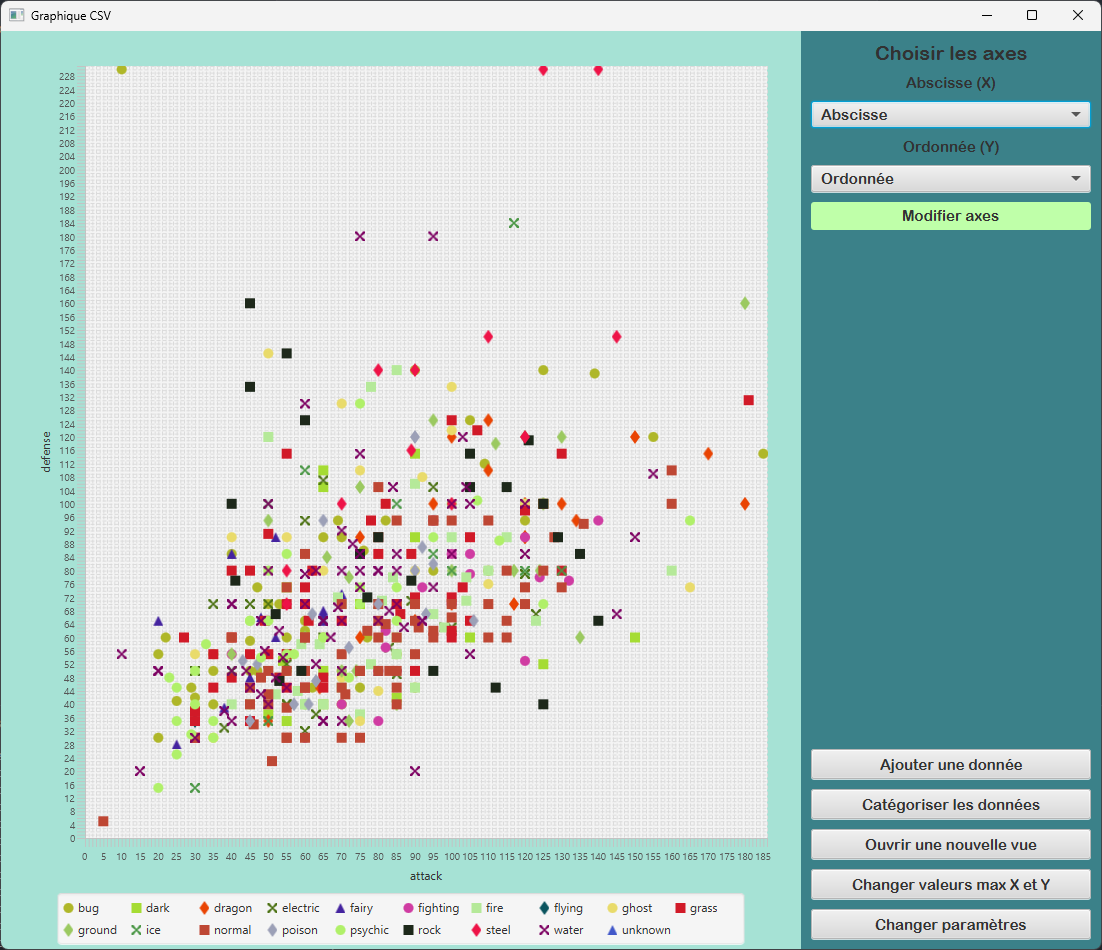Screen dimensions: 1102x950
Task: Click the grass legend square icon
Action: (680, 908)
